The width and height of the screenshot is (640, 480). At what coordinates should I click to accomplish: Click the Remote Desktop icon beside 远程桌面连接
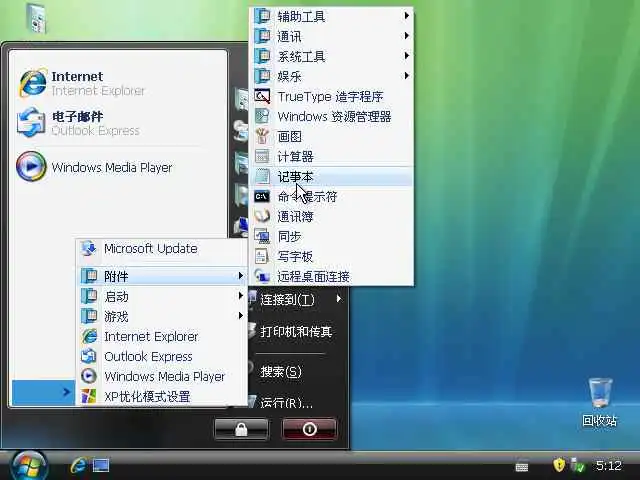tap(262, 276)
